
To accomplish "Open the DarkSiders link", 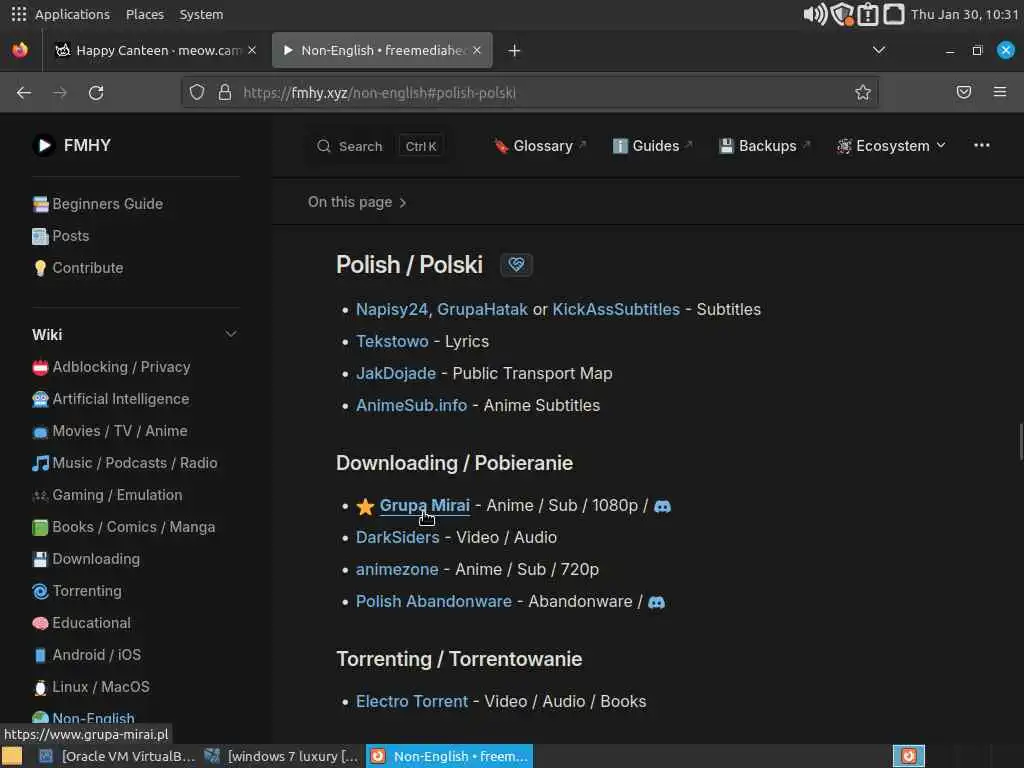I will (398, 537).
